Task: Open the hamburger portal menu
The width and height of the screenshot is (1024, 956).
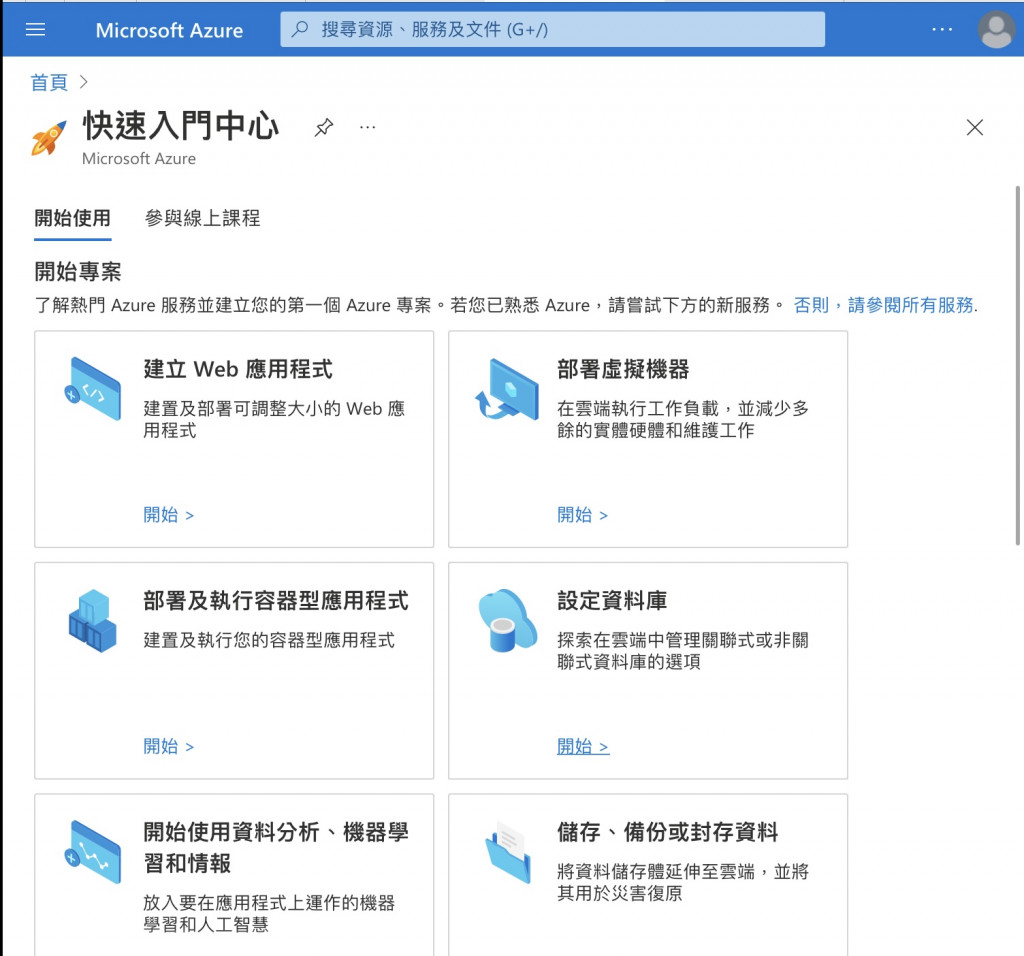Action: 35,29
